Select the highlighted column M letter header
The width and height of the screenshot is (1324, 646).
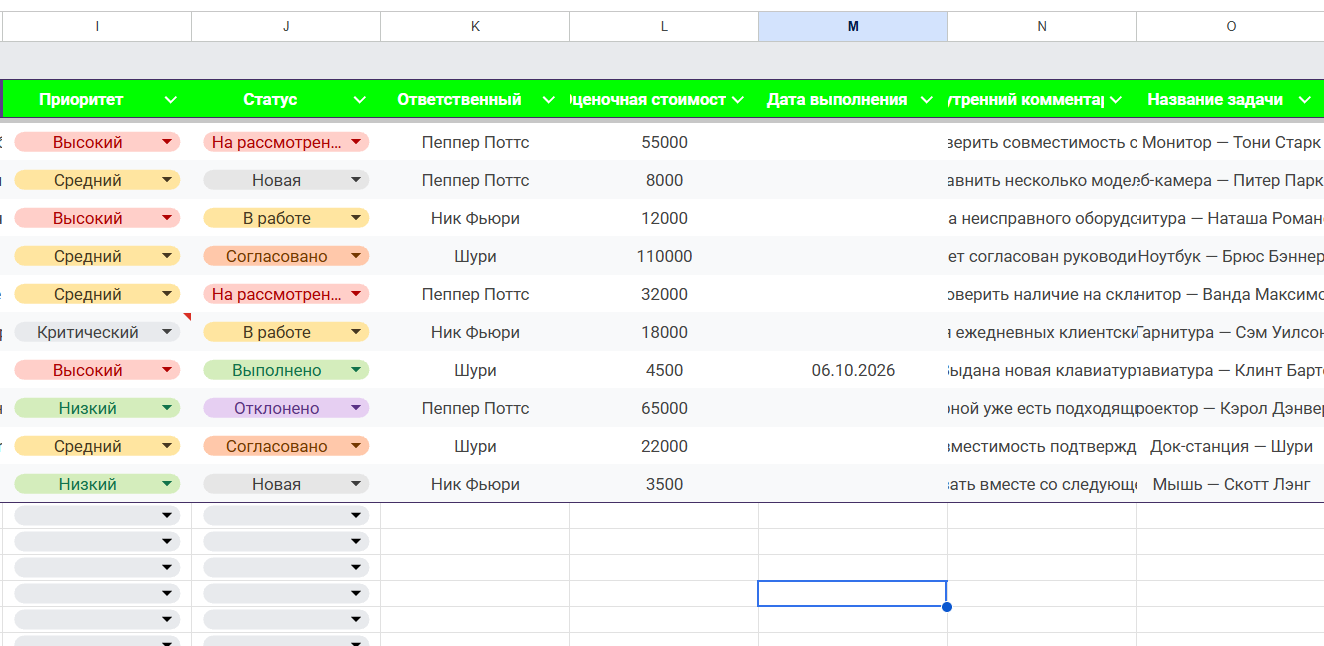853,27
